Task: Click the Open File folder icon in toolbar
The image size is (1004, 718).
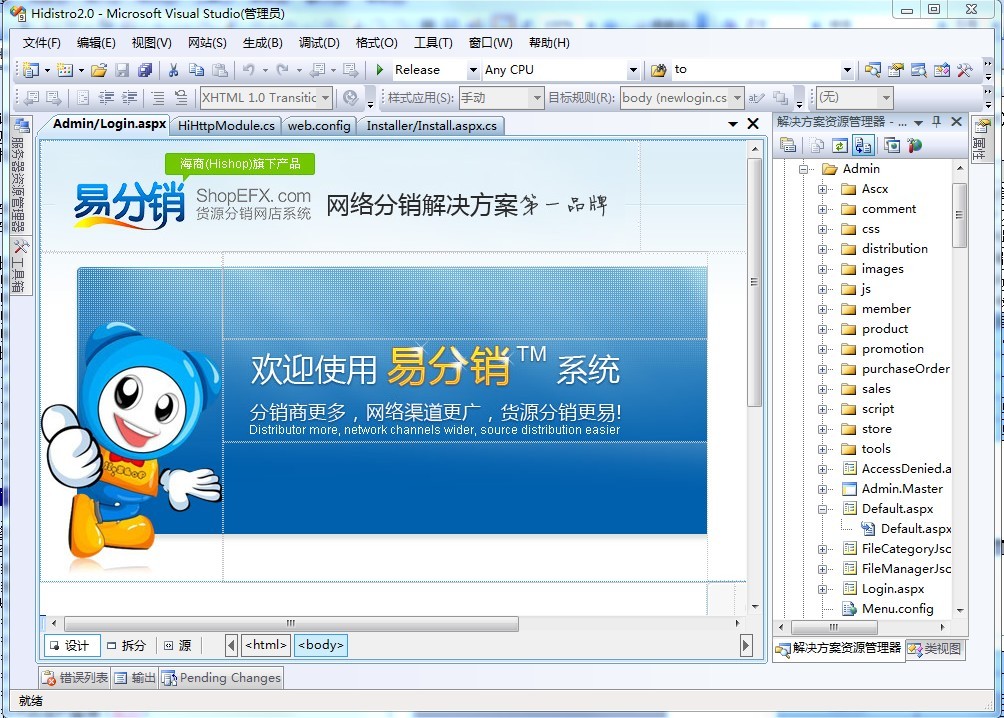Action: tap(98, 70)
